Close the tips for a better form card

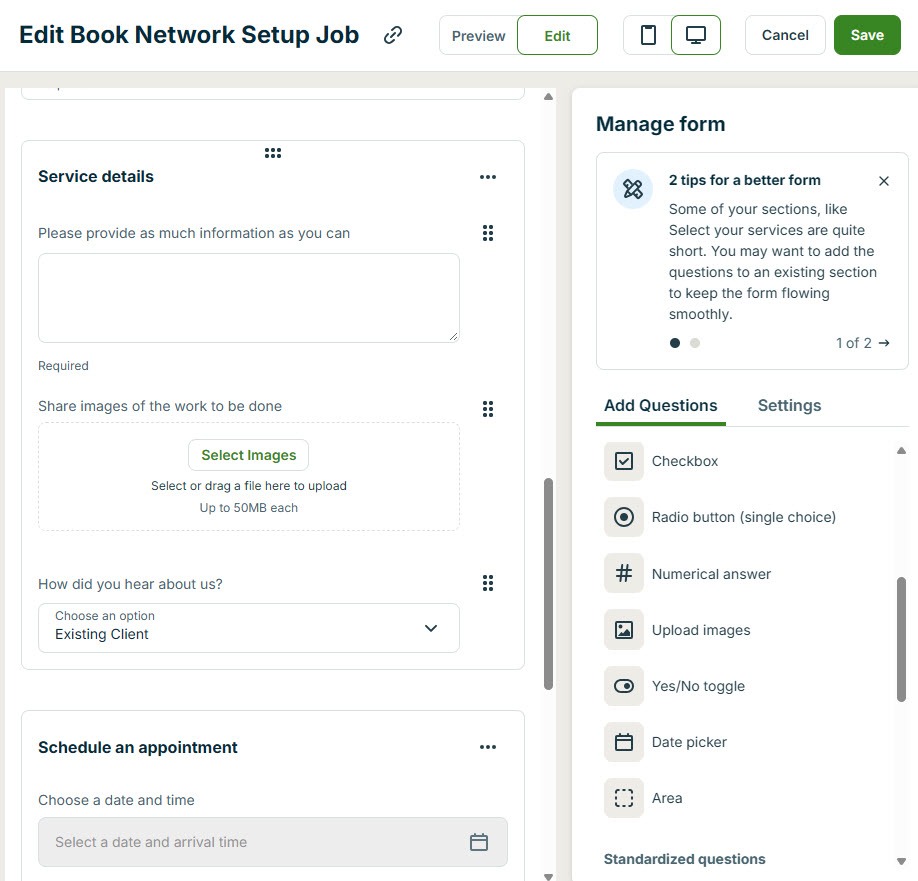pyautogui.click(x=884, y=181)
